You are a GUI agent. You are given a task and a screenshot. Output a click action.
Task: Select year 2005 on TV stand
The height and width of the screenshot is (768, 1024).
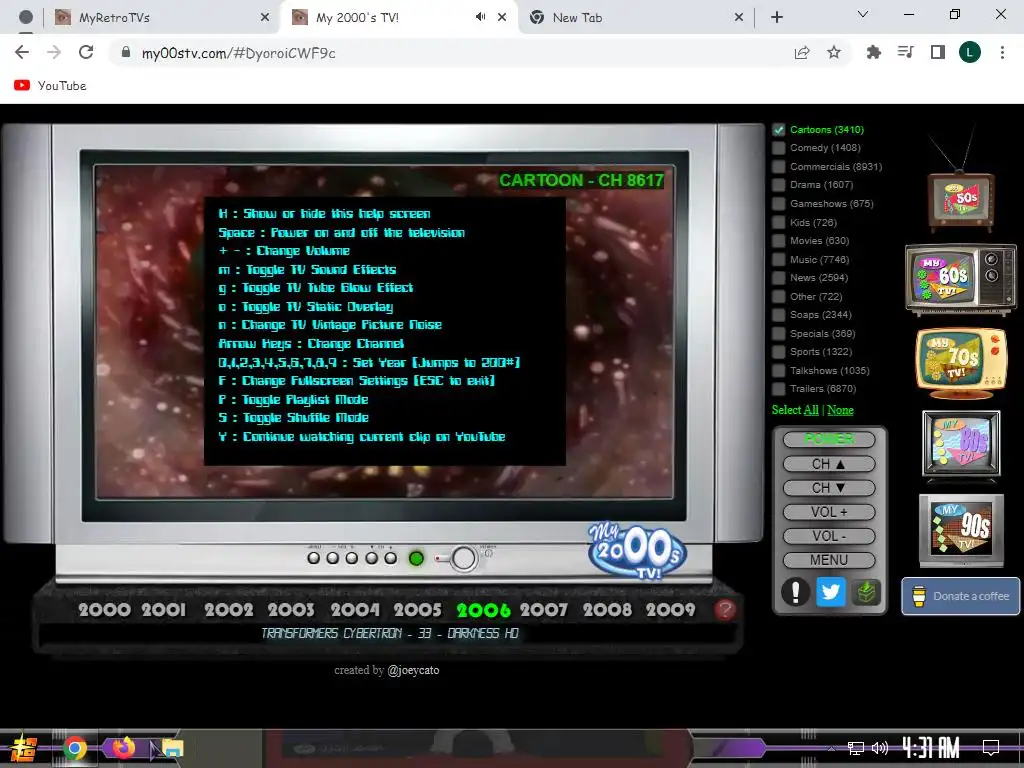[x=417, y=610]
